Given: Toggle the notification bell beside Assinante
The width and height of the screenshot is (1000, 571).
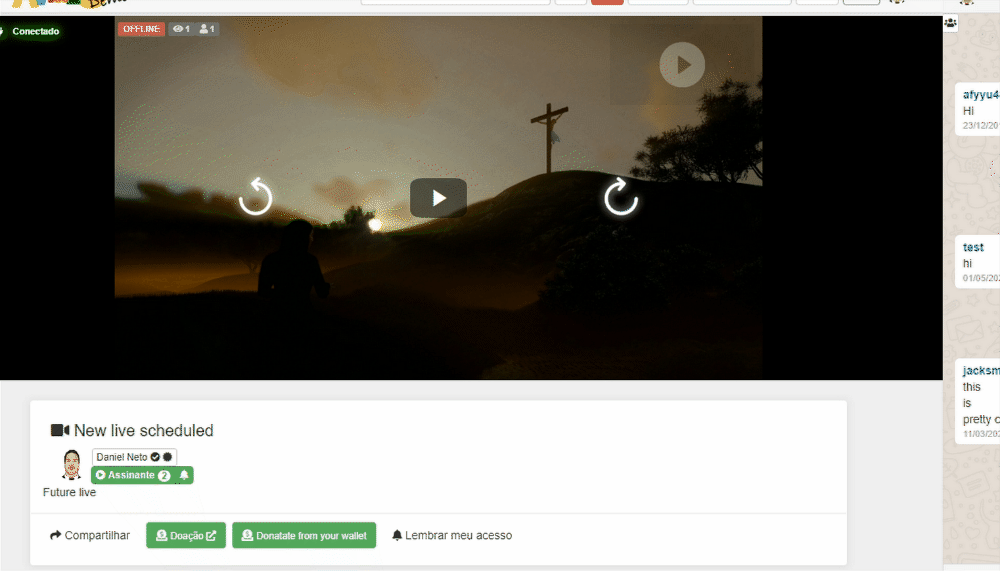Looking at the screenshot, I should pyautogui.click(x=184, y=475).
